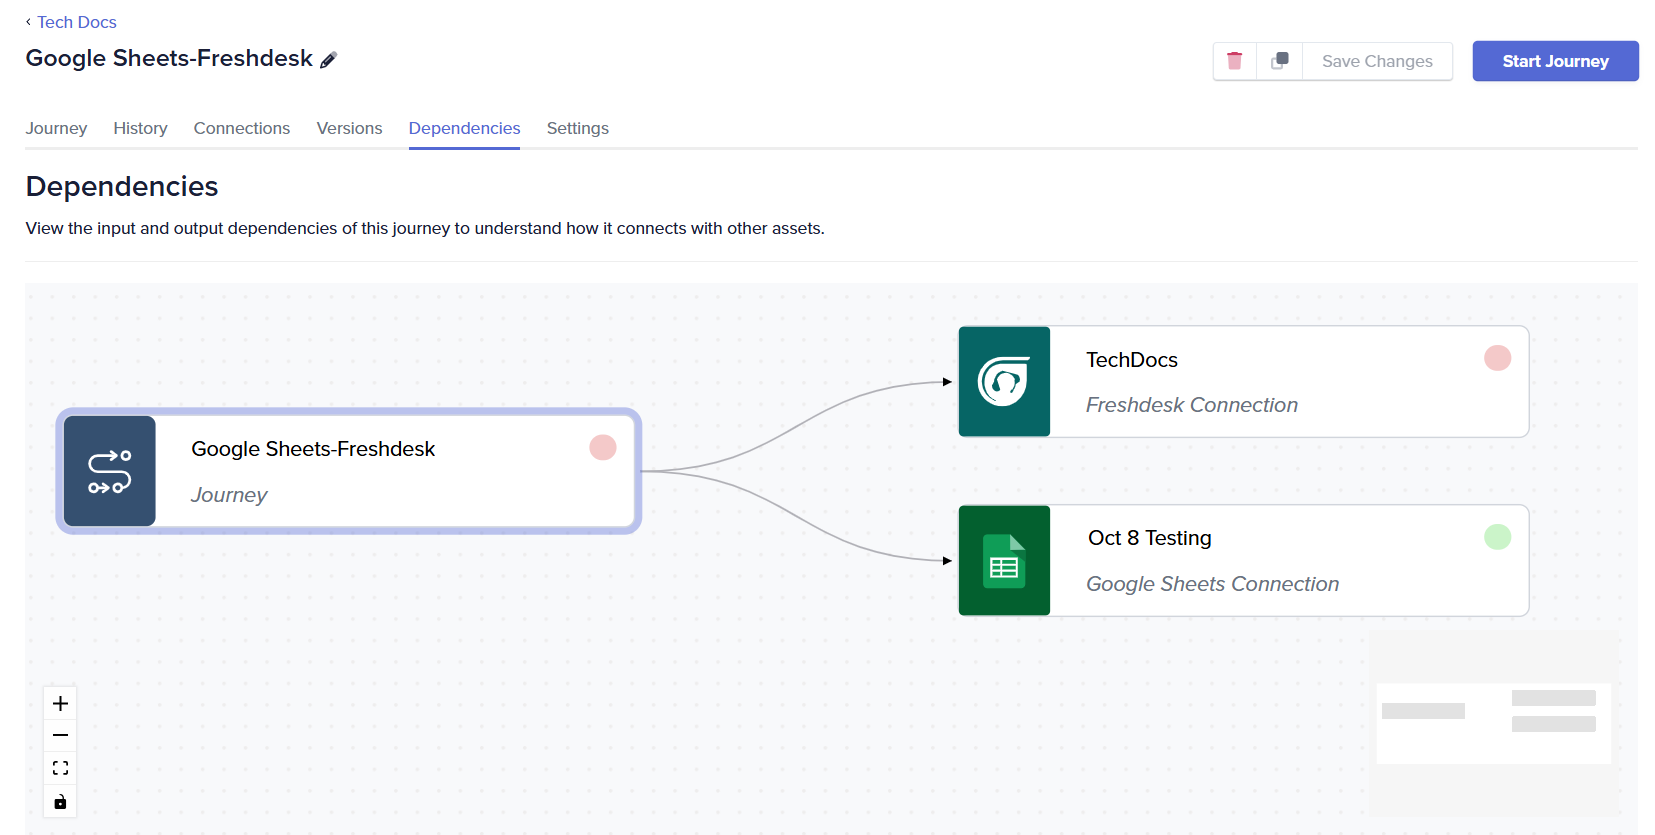Zoom in on the dependency canvas

pyautogui.click(x=60, y=703)
